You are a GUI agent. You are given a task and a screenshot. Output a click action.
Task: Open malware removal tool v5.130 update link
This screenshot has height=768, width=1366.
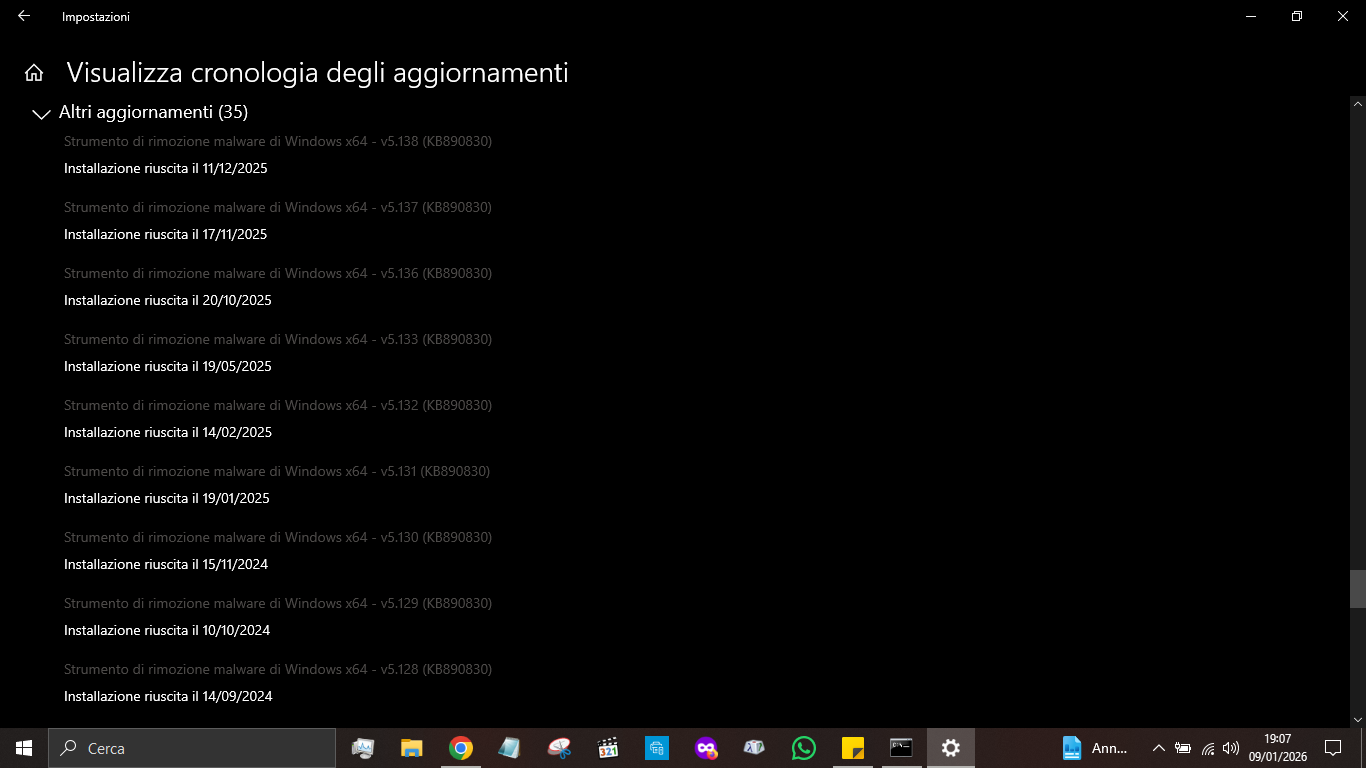click(278, 538)
